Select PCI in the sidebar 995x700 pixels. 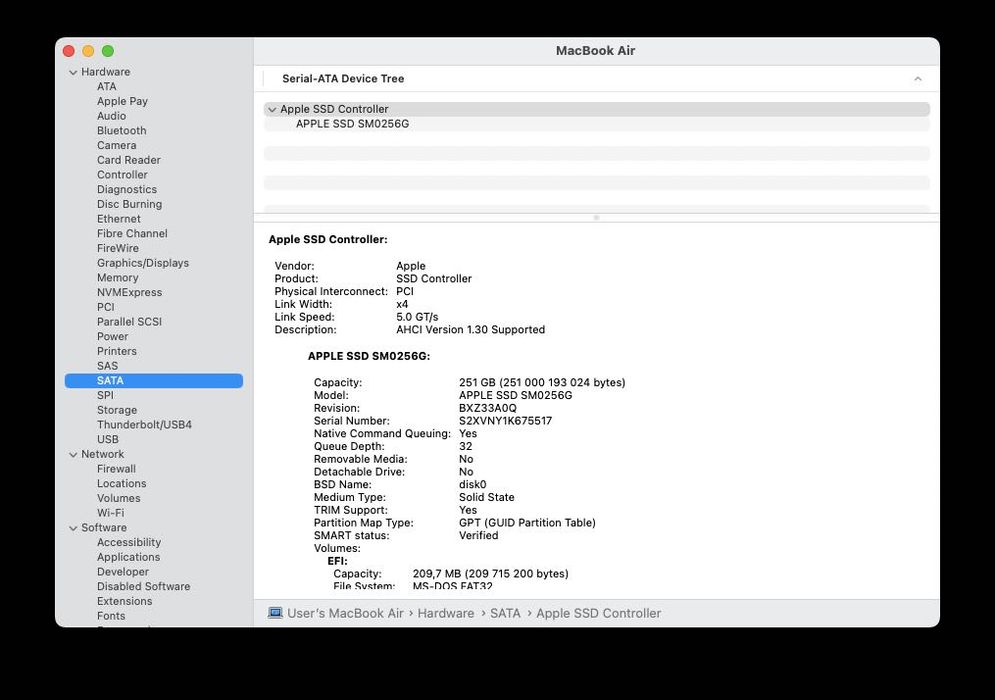point(105,307)
